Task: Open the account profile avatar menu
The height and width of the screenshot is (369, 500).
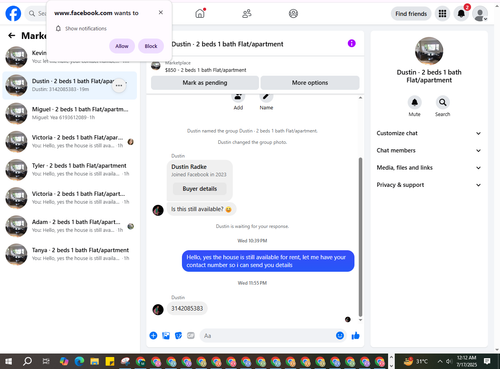Action: 480,14
